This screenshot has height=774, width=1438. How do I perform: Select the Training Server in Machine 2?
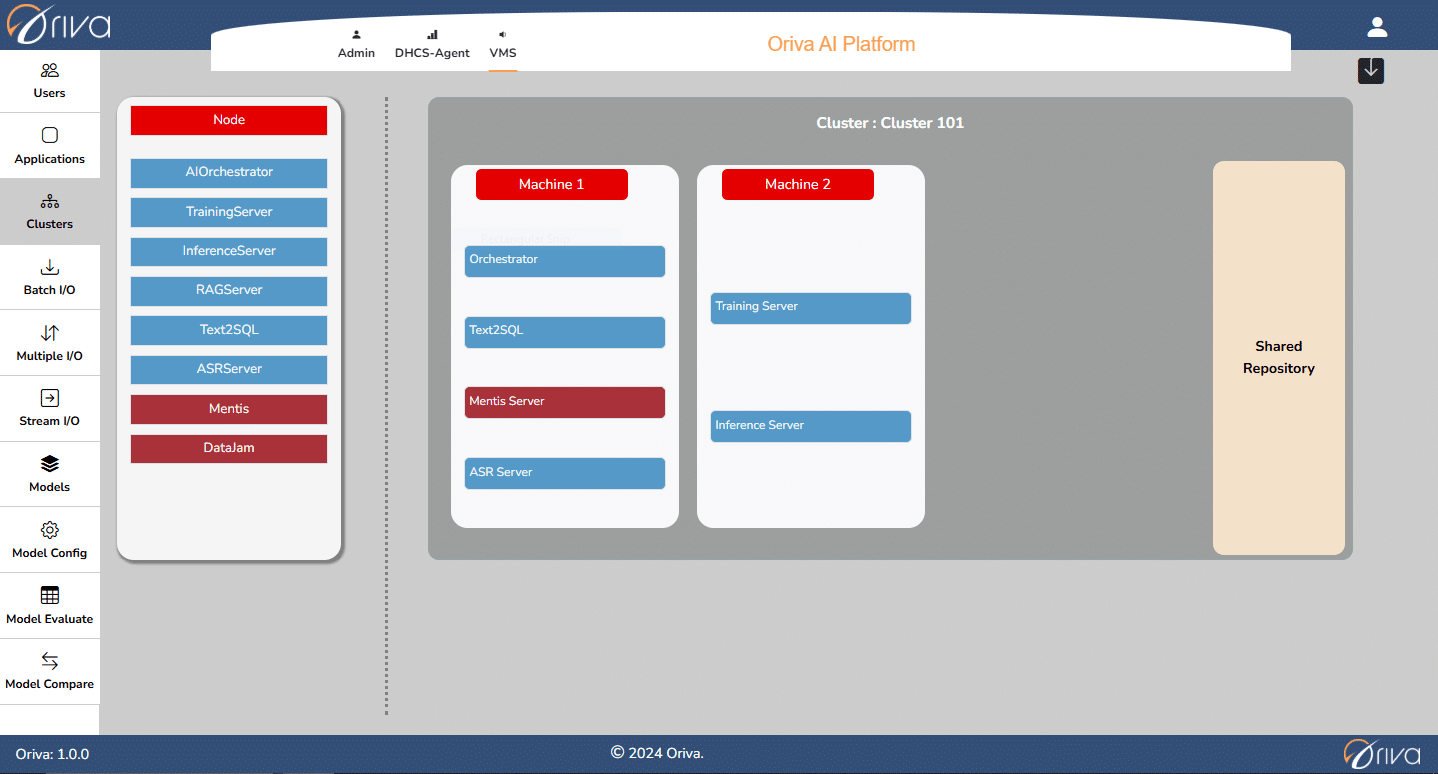click(810, 308)
